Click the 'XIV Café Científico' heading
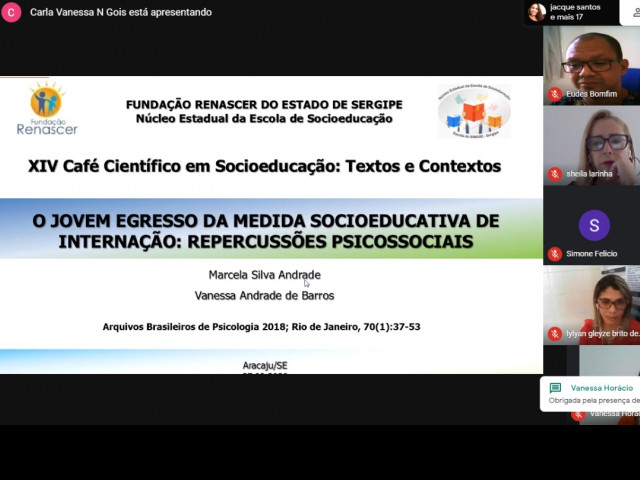The image size is (640, 480). [265, 166]
